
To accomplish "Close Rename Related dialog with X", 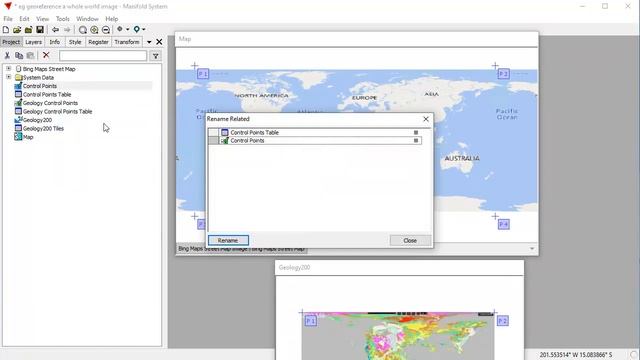I will (x=426, y=119).
